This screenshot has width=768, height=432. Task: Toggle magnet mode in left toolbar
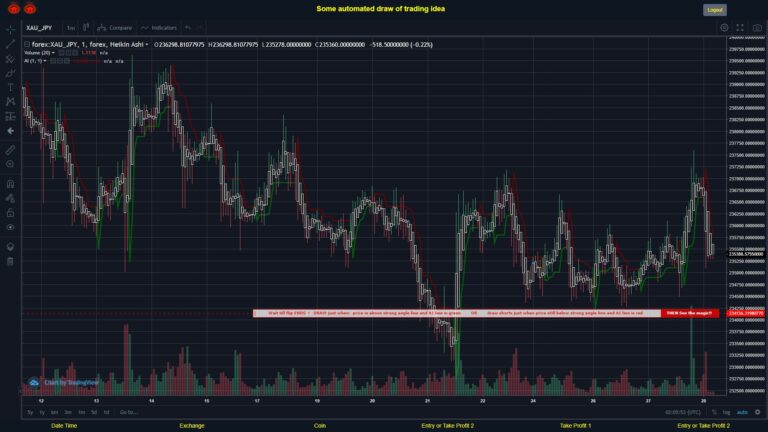point(10,184)
